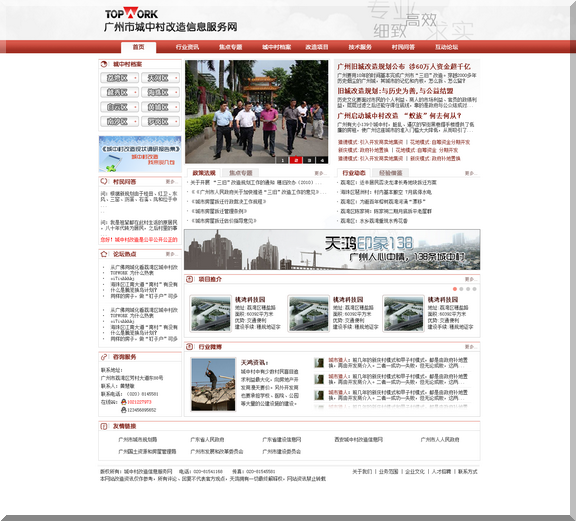Screen dimensions: 576x521
Task: Click the 友情链接 header icon
Action: point(104,426)
